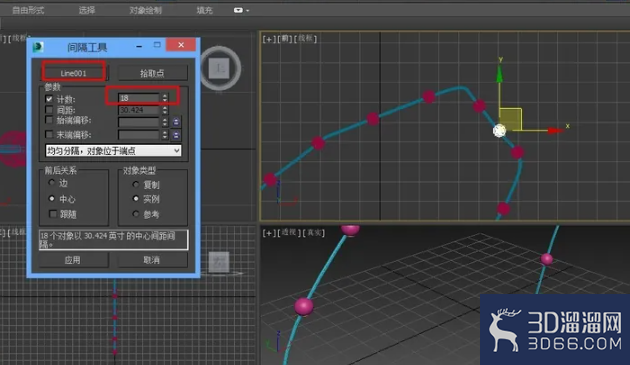Click the [真实] shading label in perspective viewport
Viewport: 630px width, 365px height.
point(313,233)
